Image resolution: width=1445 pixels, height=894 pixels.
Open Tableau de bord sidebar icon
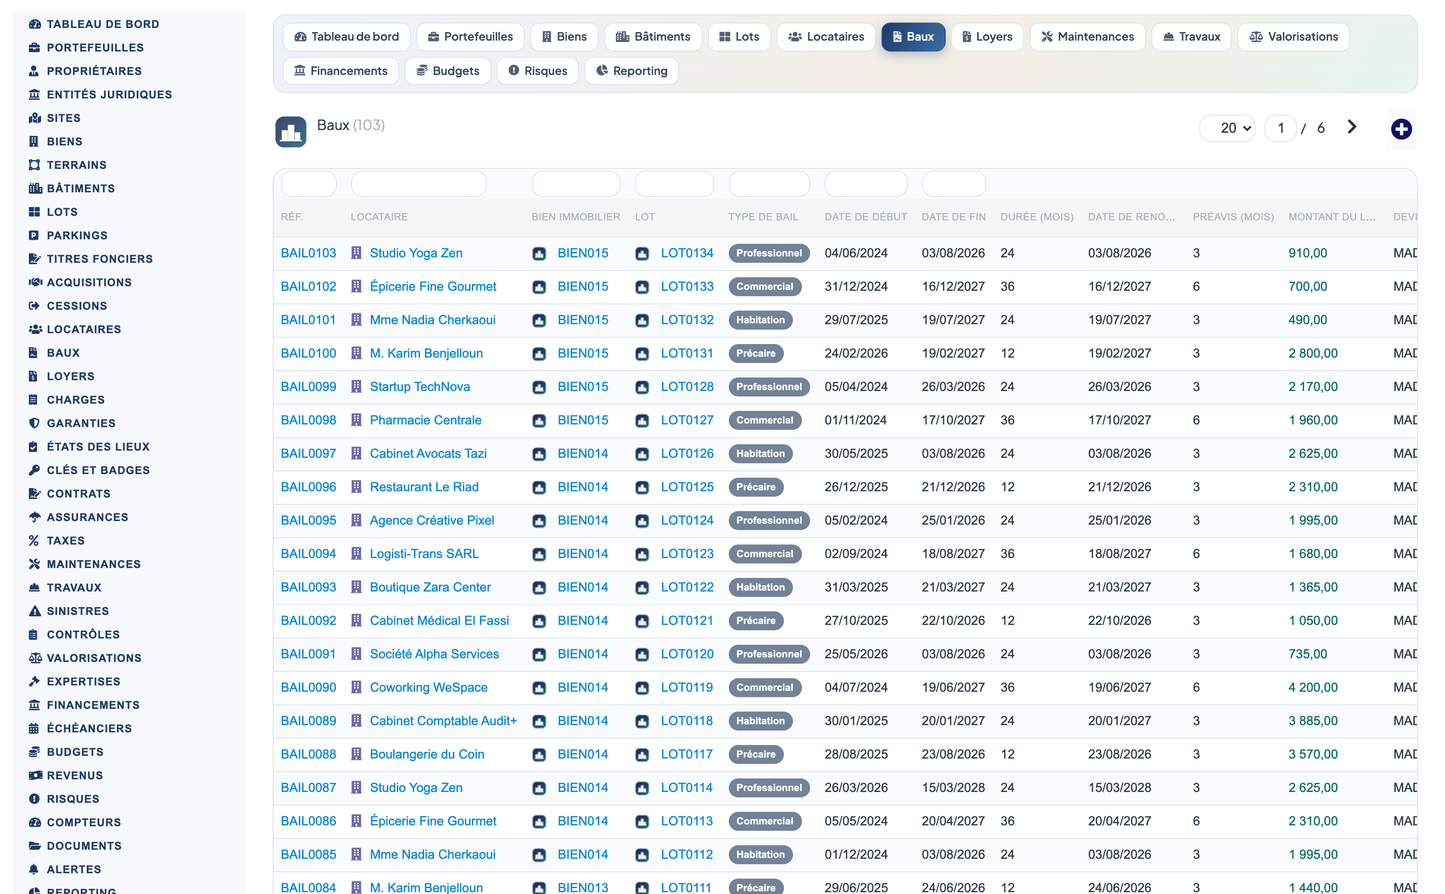point(35,24)
